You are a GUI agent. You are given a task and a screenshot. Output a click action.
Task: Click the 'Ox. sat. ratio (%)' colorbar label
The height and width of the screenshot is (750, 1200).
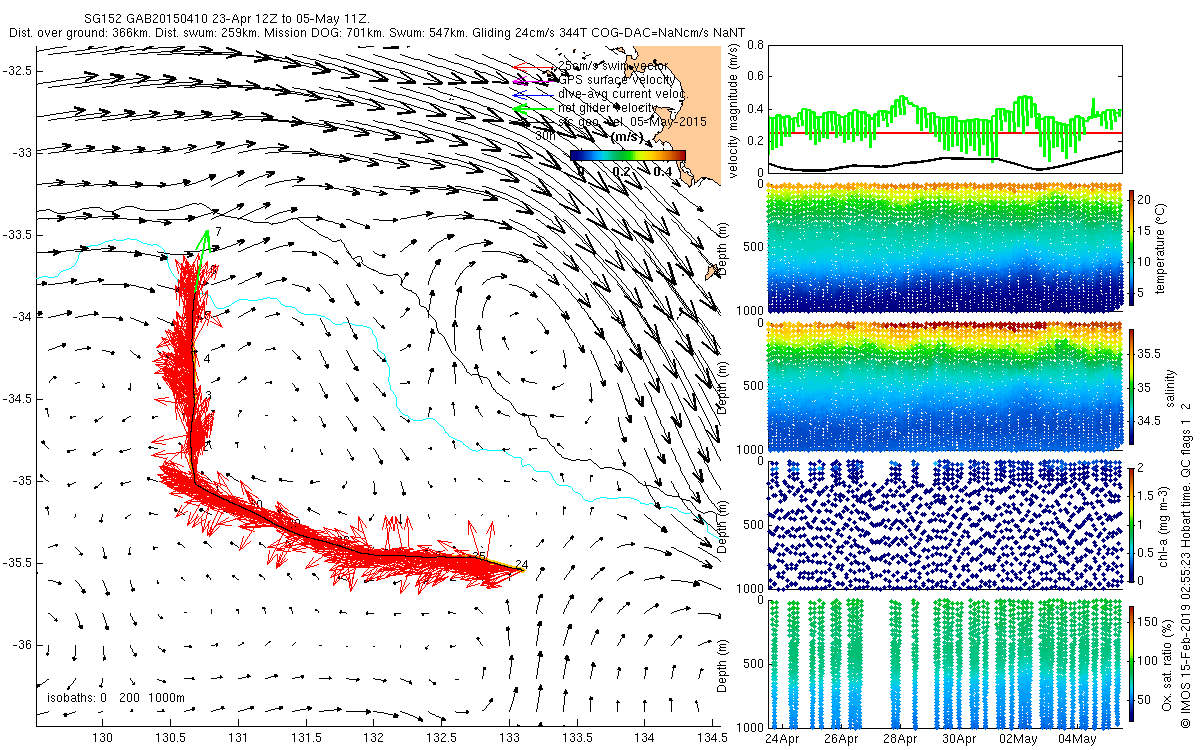[x=1168, y=663]
